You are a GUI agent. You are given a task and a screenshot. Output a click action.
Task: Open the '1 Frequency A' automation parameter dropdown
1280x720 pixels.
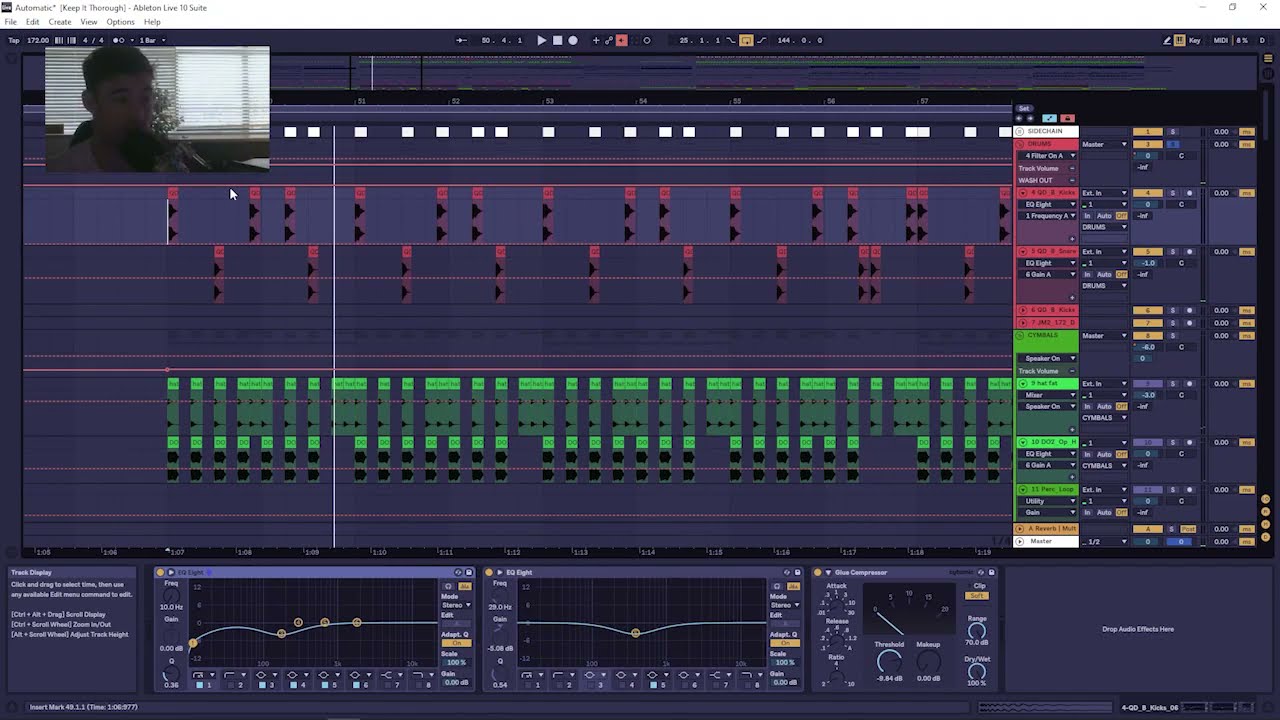pos(1048,215)
